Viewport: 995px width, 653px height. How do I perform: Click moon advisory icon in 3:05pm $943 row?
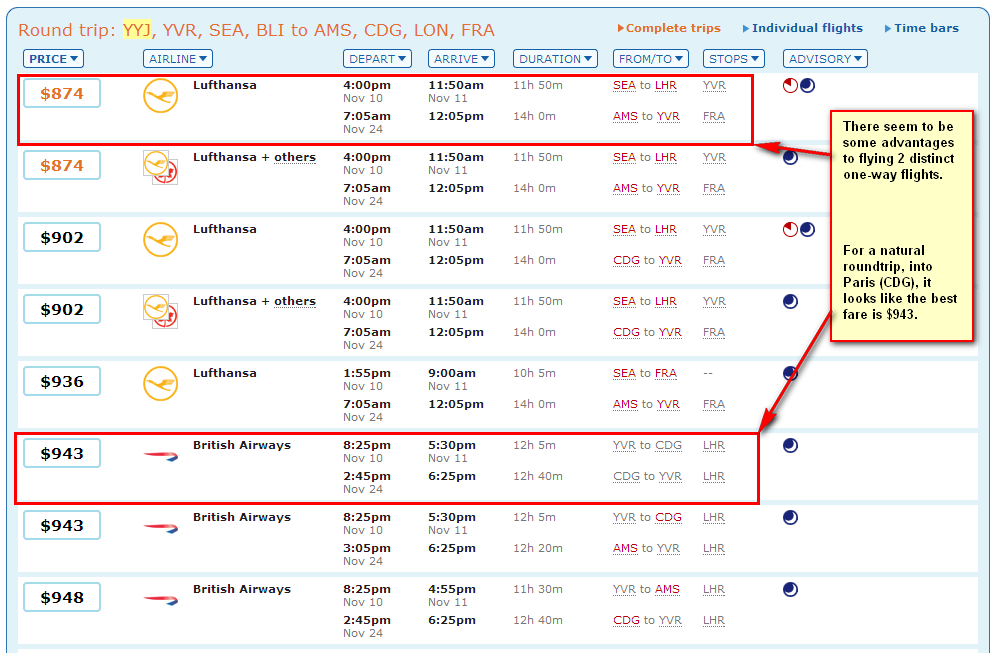pyautogui.click(x=790, y=517)
